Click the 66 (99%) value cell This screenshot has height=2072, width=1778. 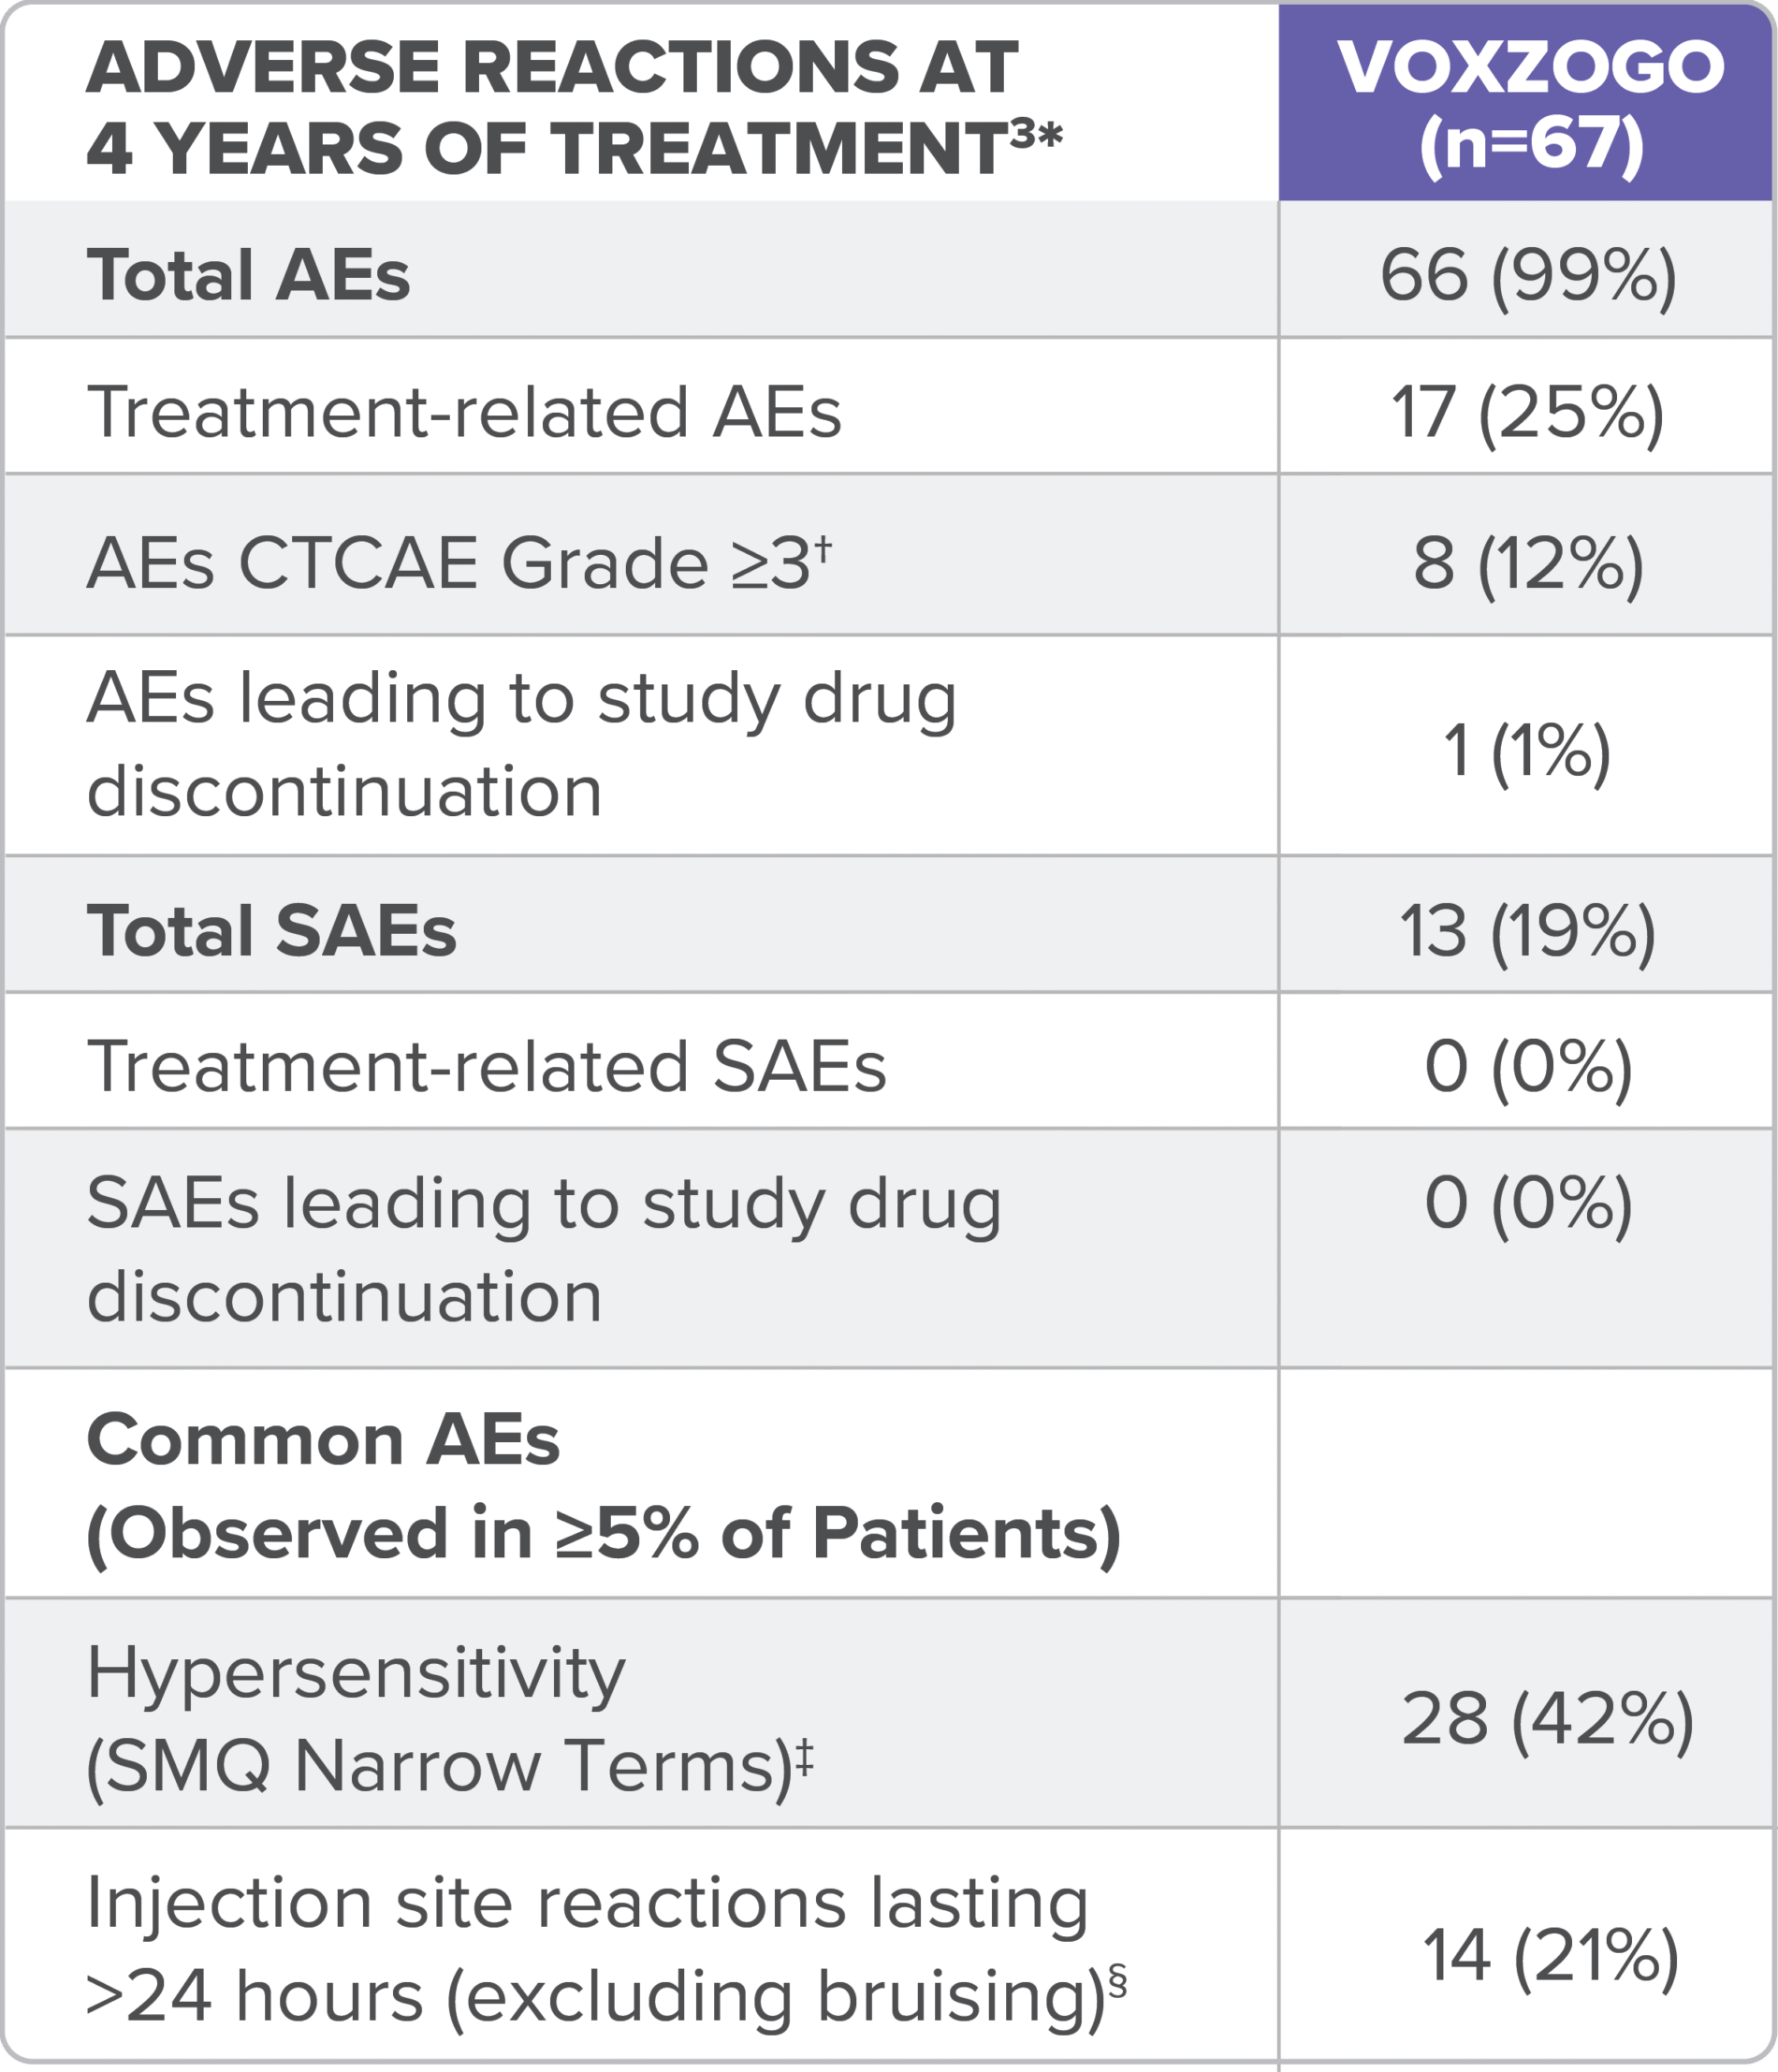1528,275
